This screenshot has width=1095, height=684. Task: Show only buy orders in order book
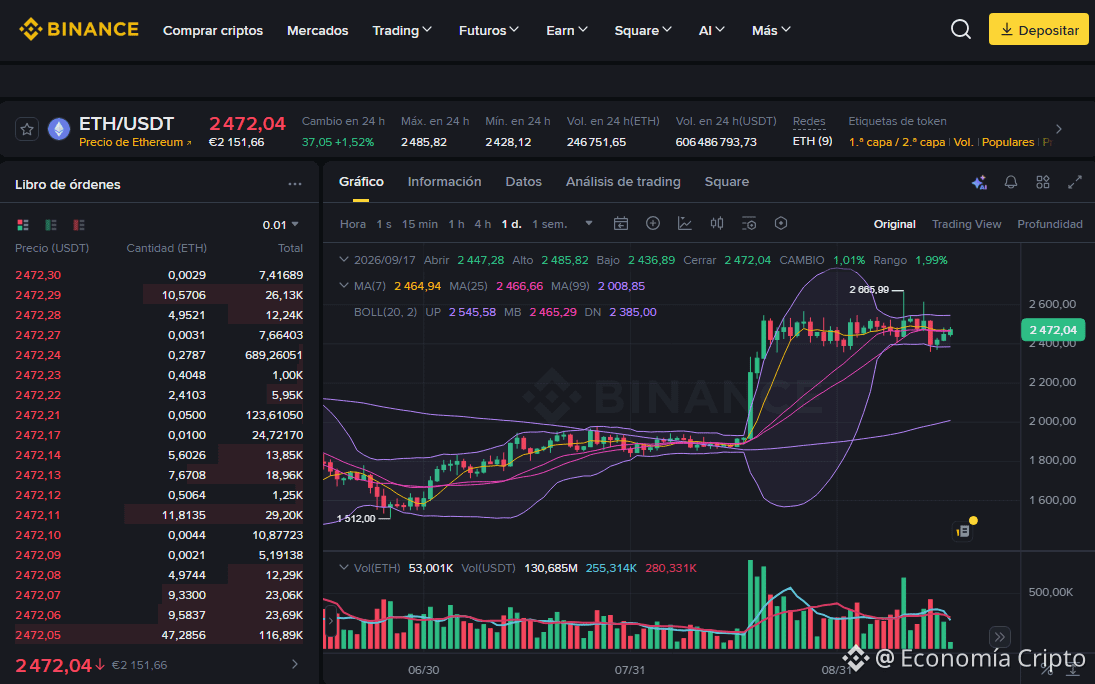tap(51, 225)
